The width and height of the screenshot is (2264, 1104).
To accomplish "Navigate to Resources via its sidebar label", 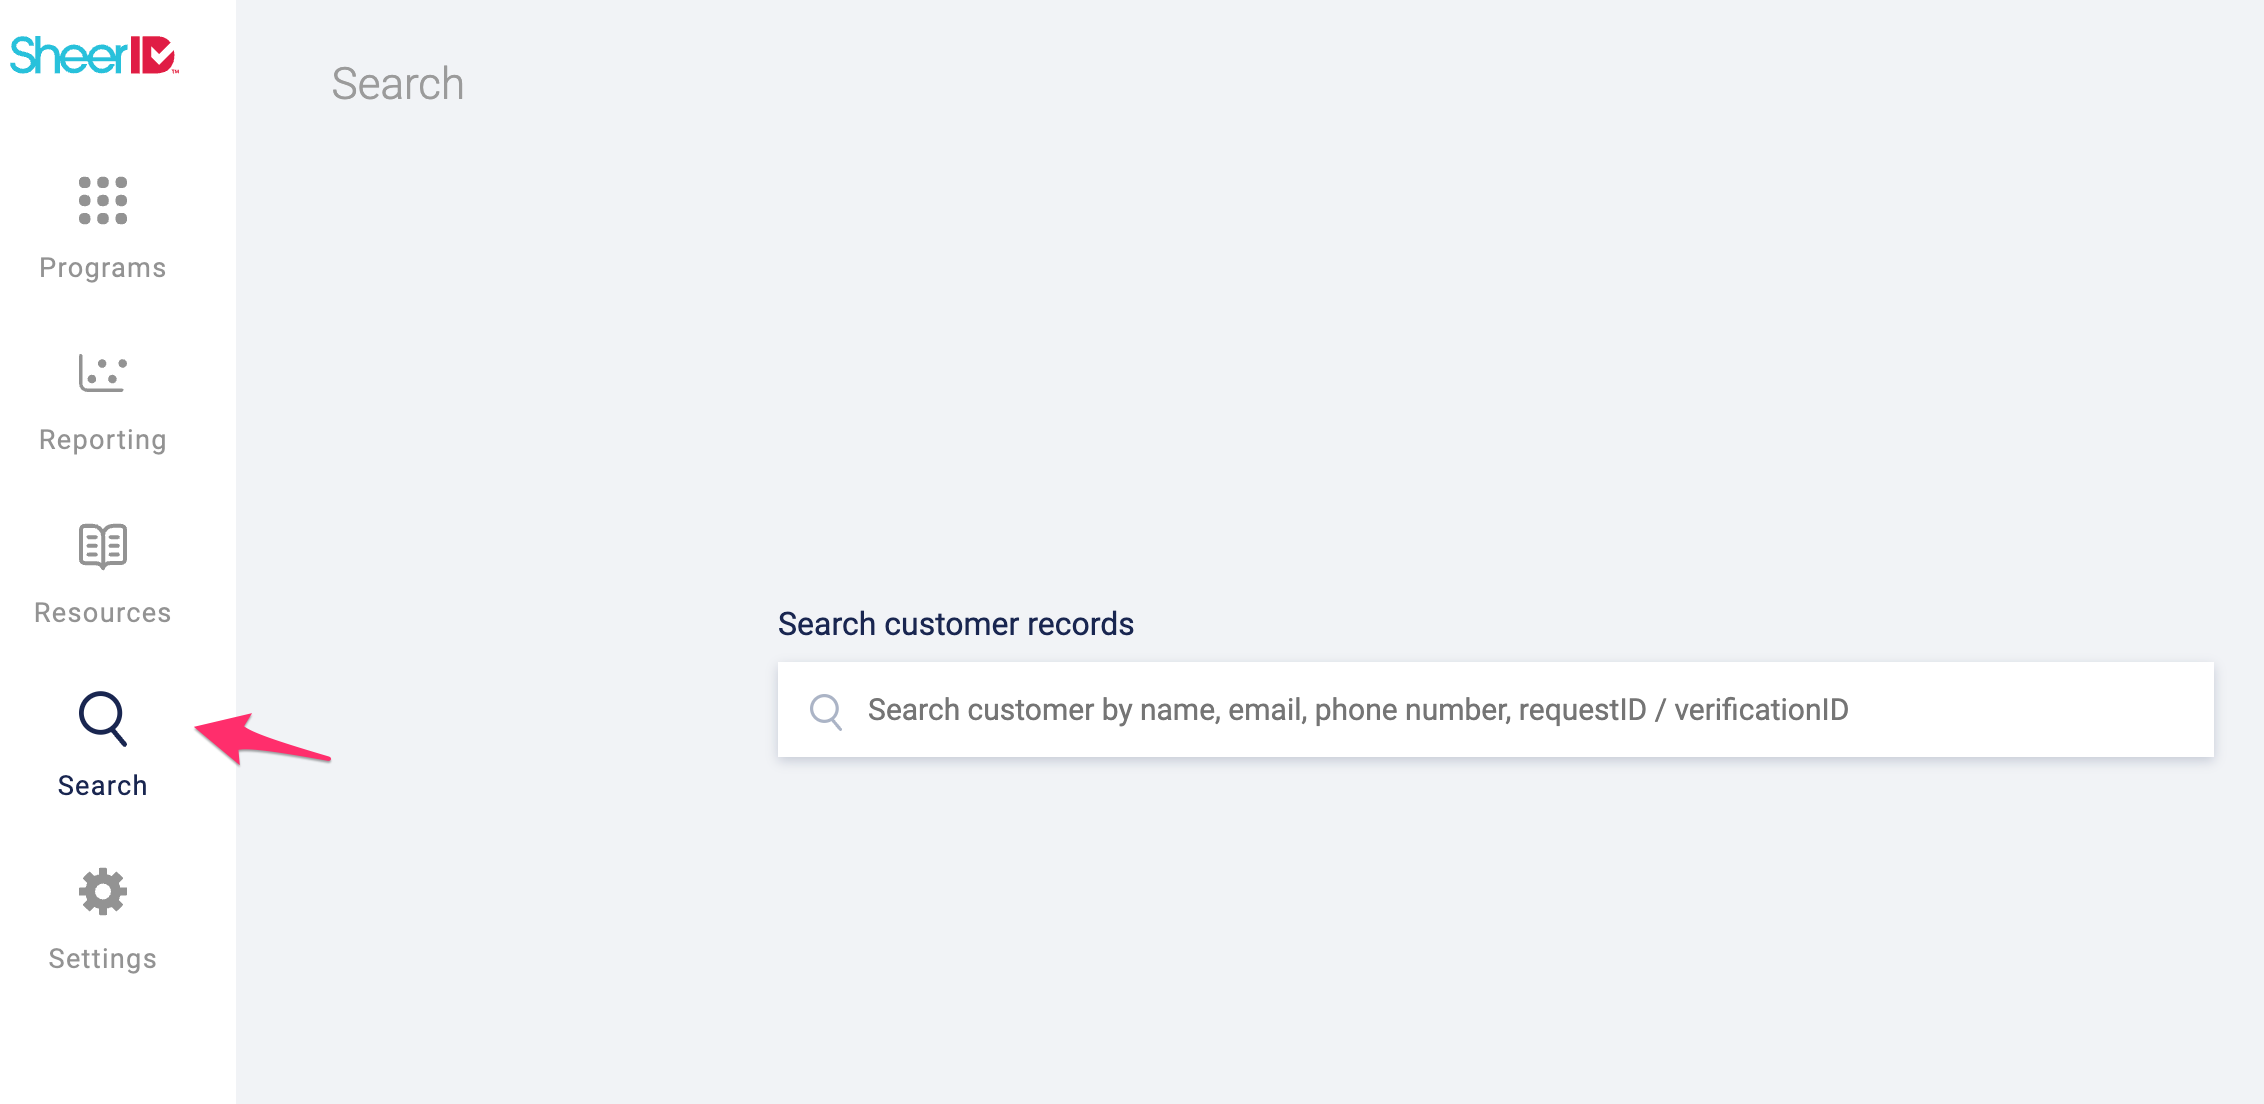I will (103, 613).
